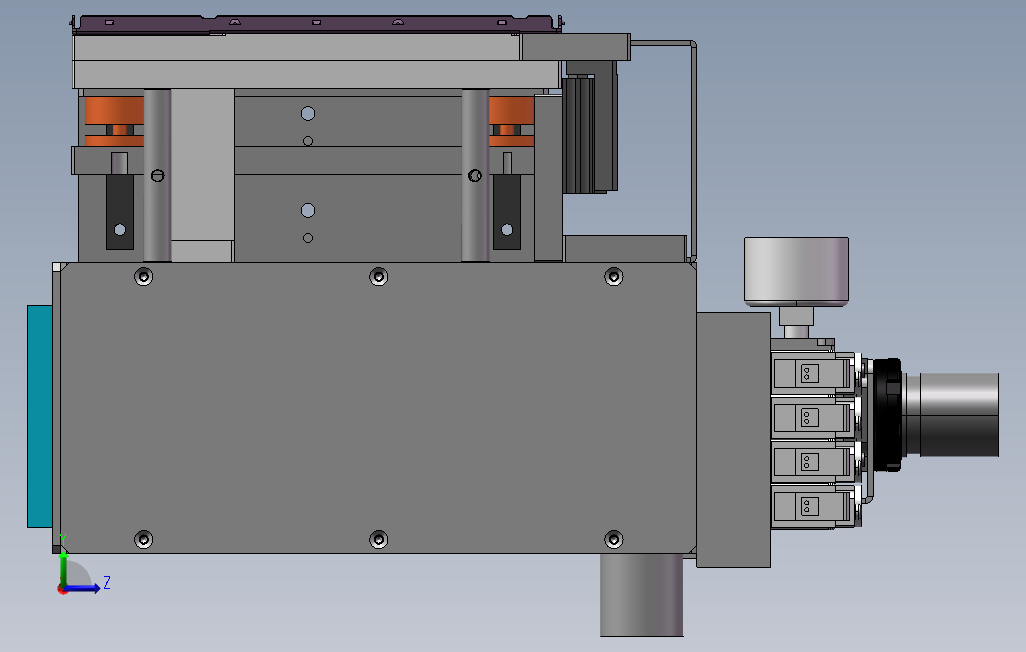
Task: Pick the bottom-right screw on the main housing
Action: (x=613, y=539)
